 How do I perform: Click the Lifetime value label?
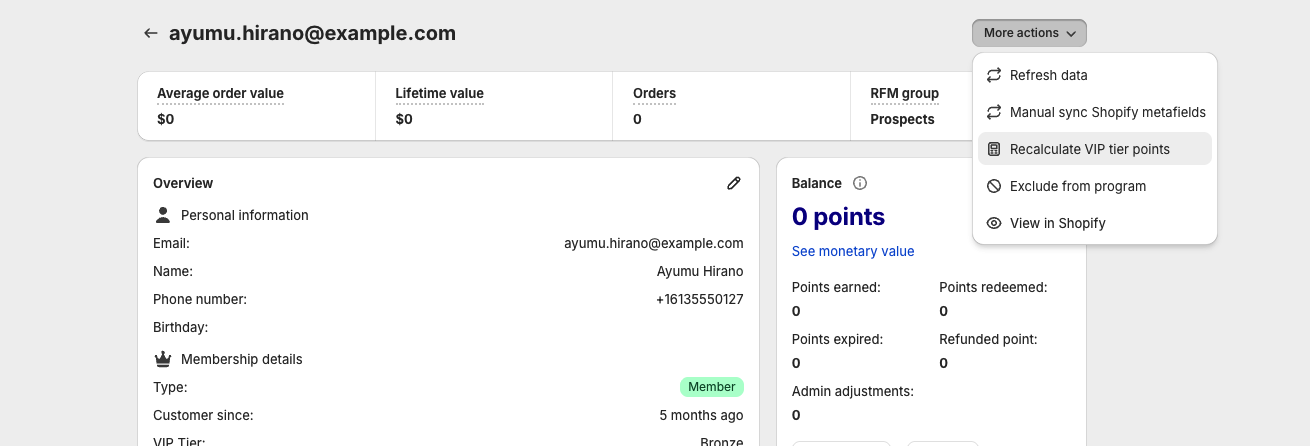439,93
